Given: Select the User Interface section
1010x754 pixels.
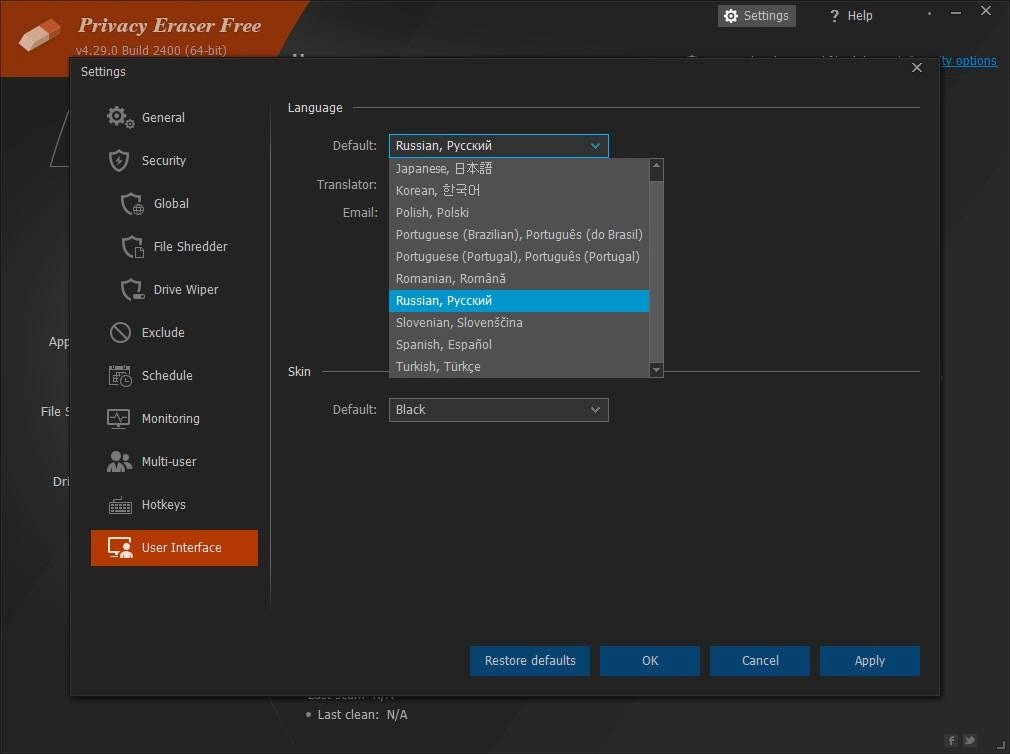Looking at the screenshot, I should coord(174,548).
